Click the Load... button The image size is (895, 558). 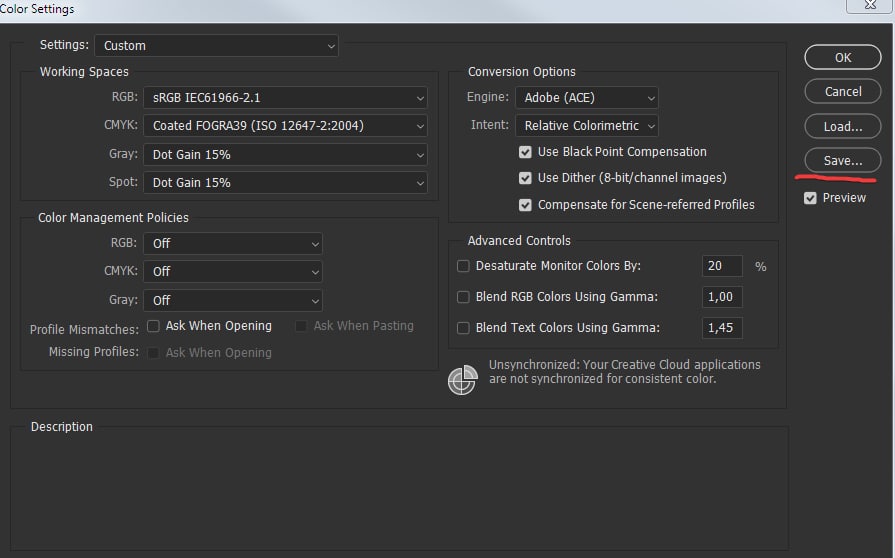click(842, 126)
